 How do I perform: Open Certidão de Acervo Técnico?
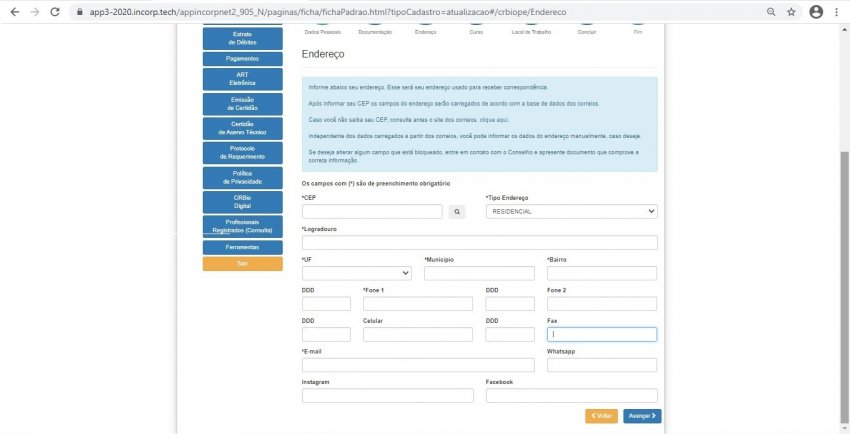pyautogui.click(x=242, y=128)
